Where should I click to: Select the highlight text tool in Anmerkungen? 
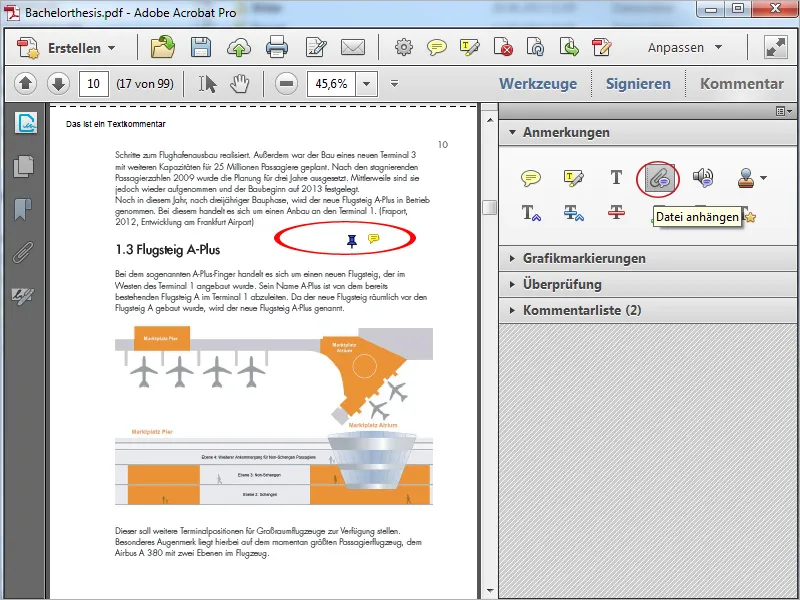[573, 178]
